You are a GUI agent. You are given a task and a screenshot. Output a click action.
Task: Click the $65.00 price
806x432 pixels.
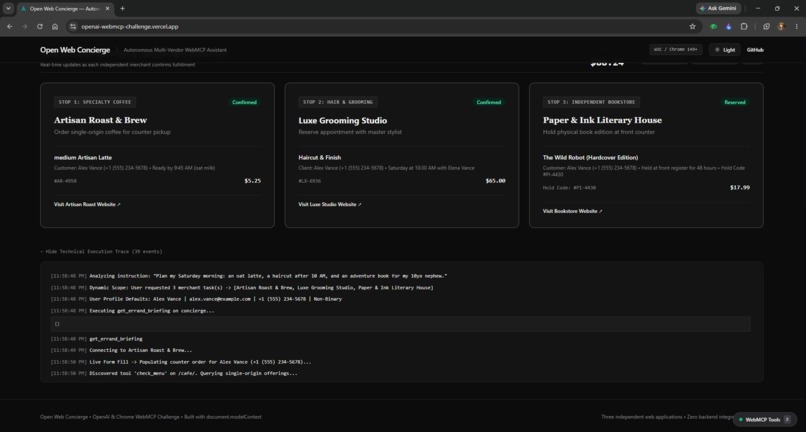click(x=496, y=181)
